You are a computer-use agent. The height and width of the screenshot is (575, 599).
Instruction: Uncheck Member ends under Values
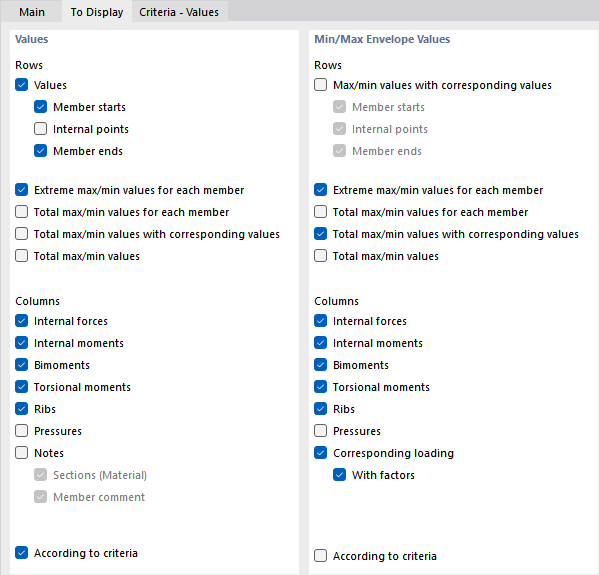click(x=40, y=151)
